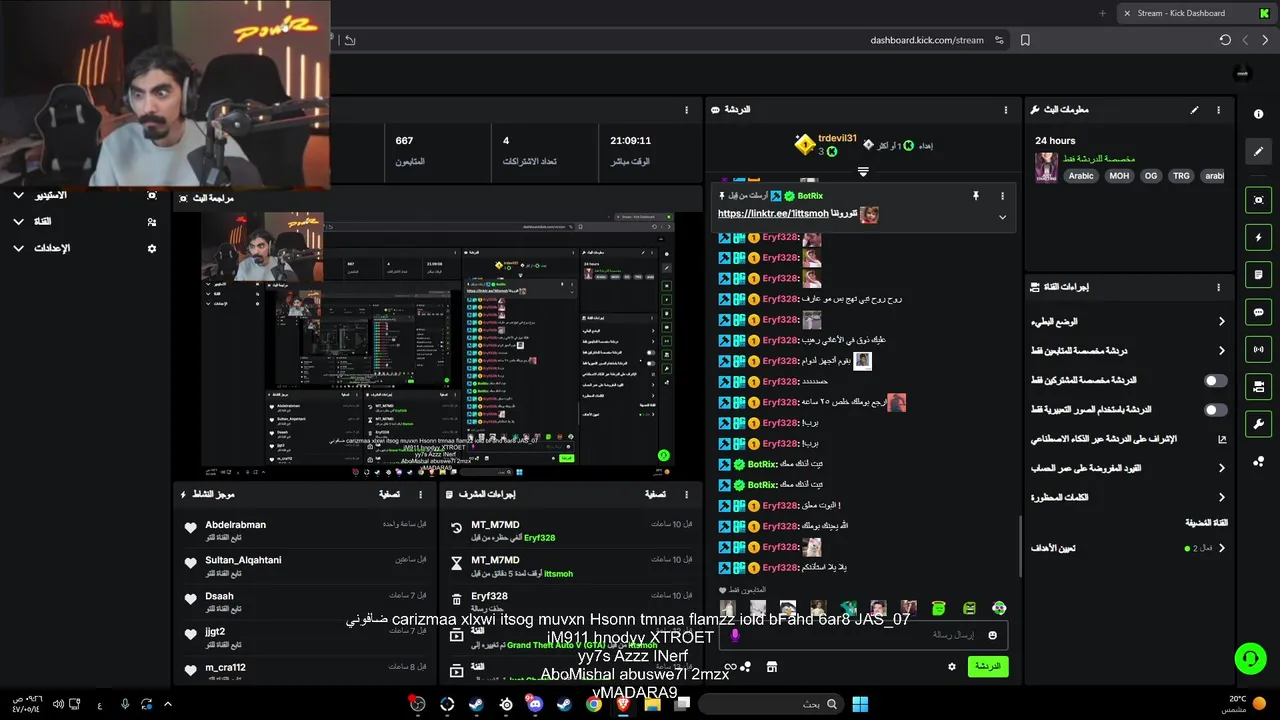Viewport: 1280px width, 720px height.
Task: Reload the dashboard.kick.com page
Action: coord(1225,40)
